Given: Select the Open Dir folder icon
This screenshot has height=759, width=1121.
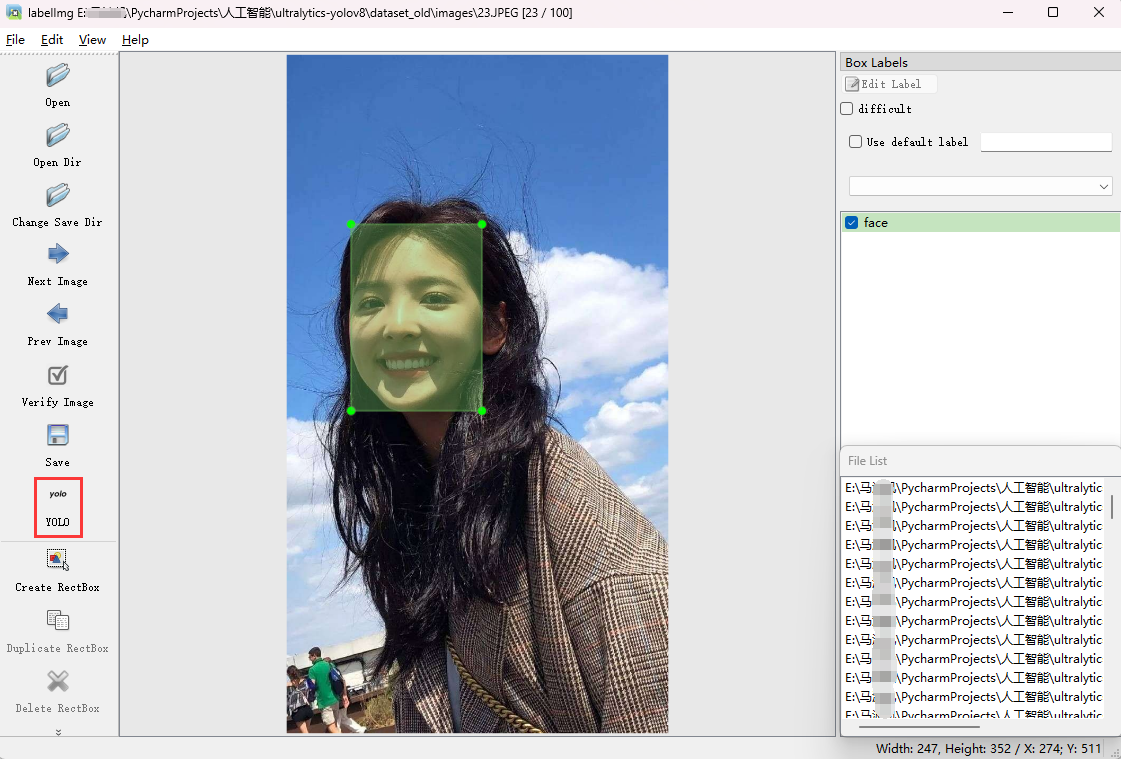Looking at the screenshot, I should 58,136.
